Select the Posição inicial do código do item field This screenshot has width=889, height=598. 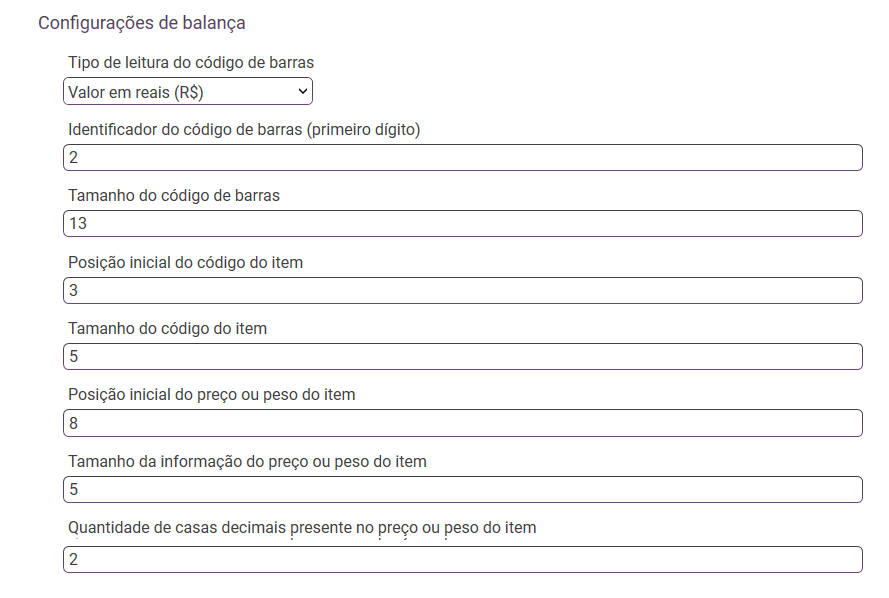(462, 291)
